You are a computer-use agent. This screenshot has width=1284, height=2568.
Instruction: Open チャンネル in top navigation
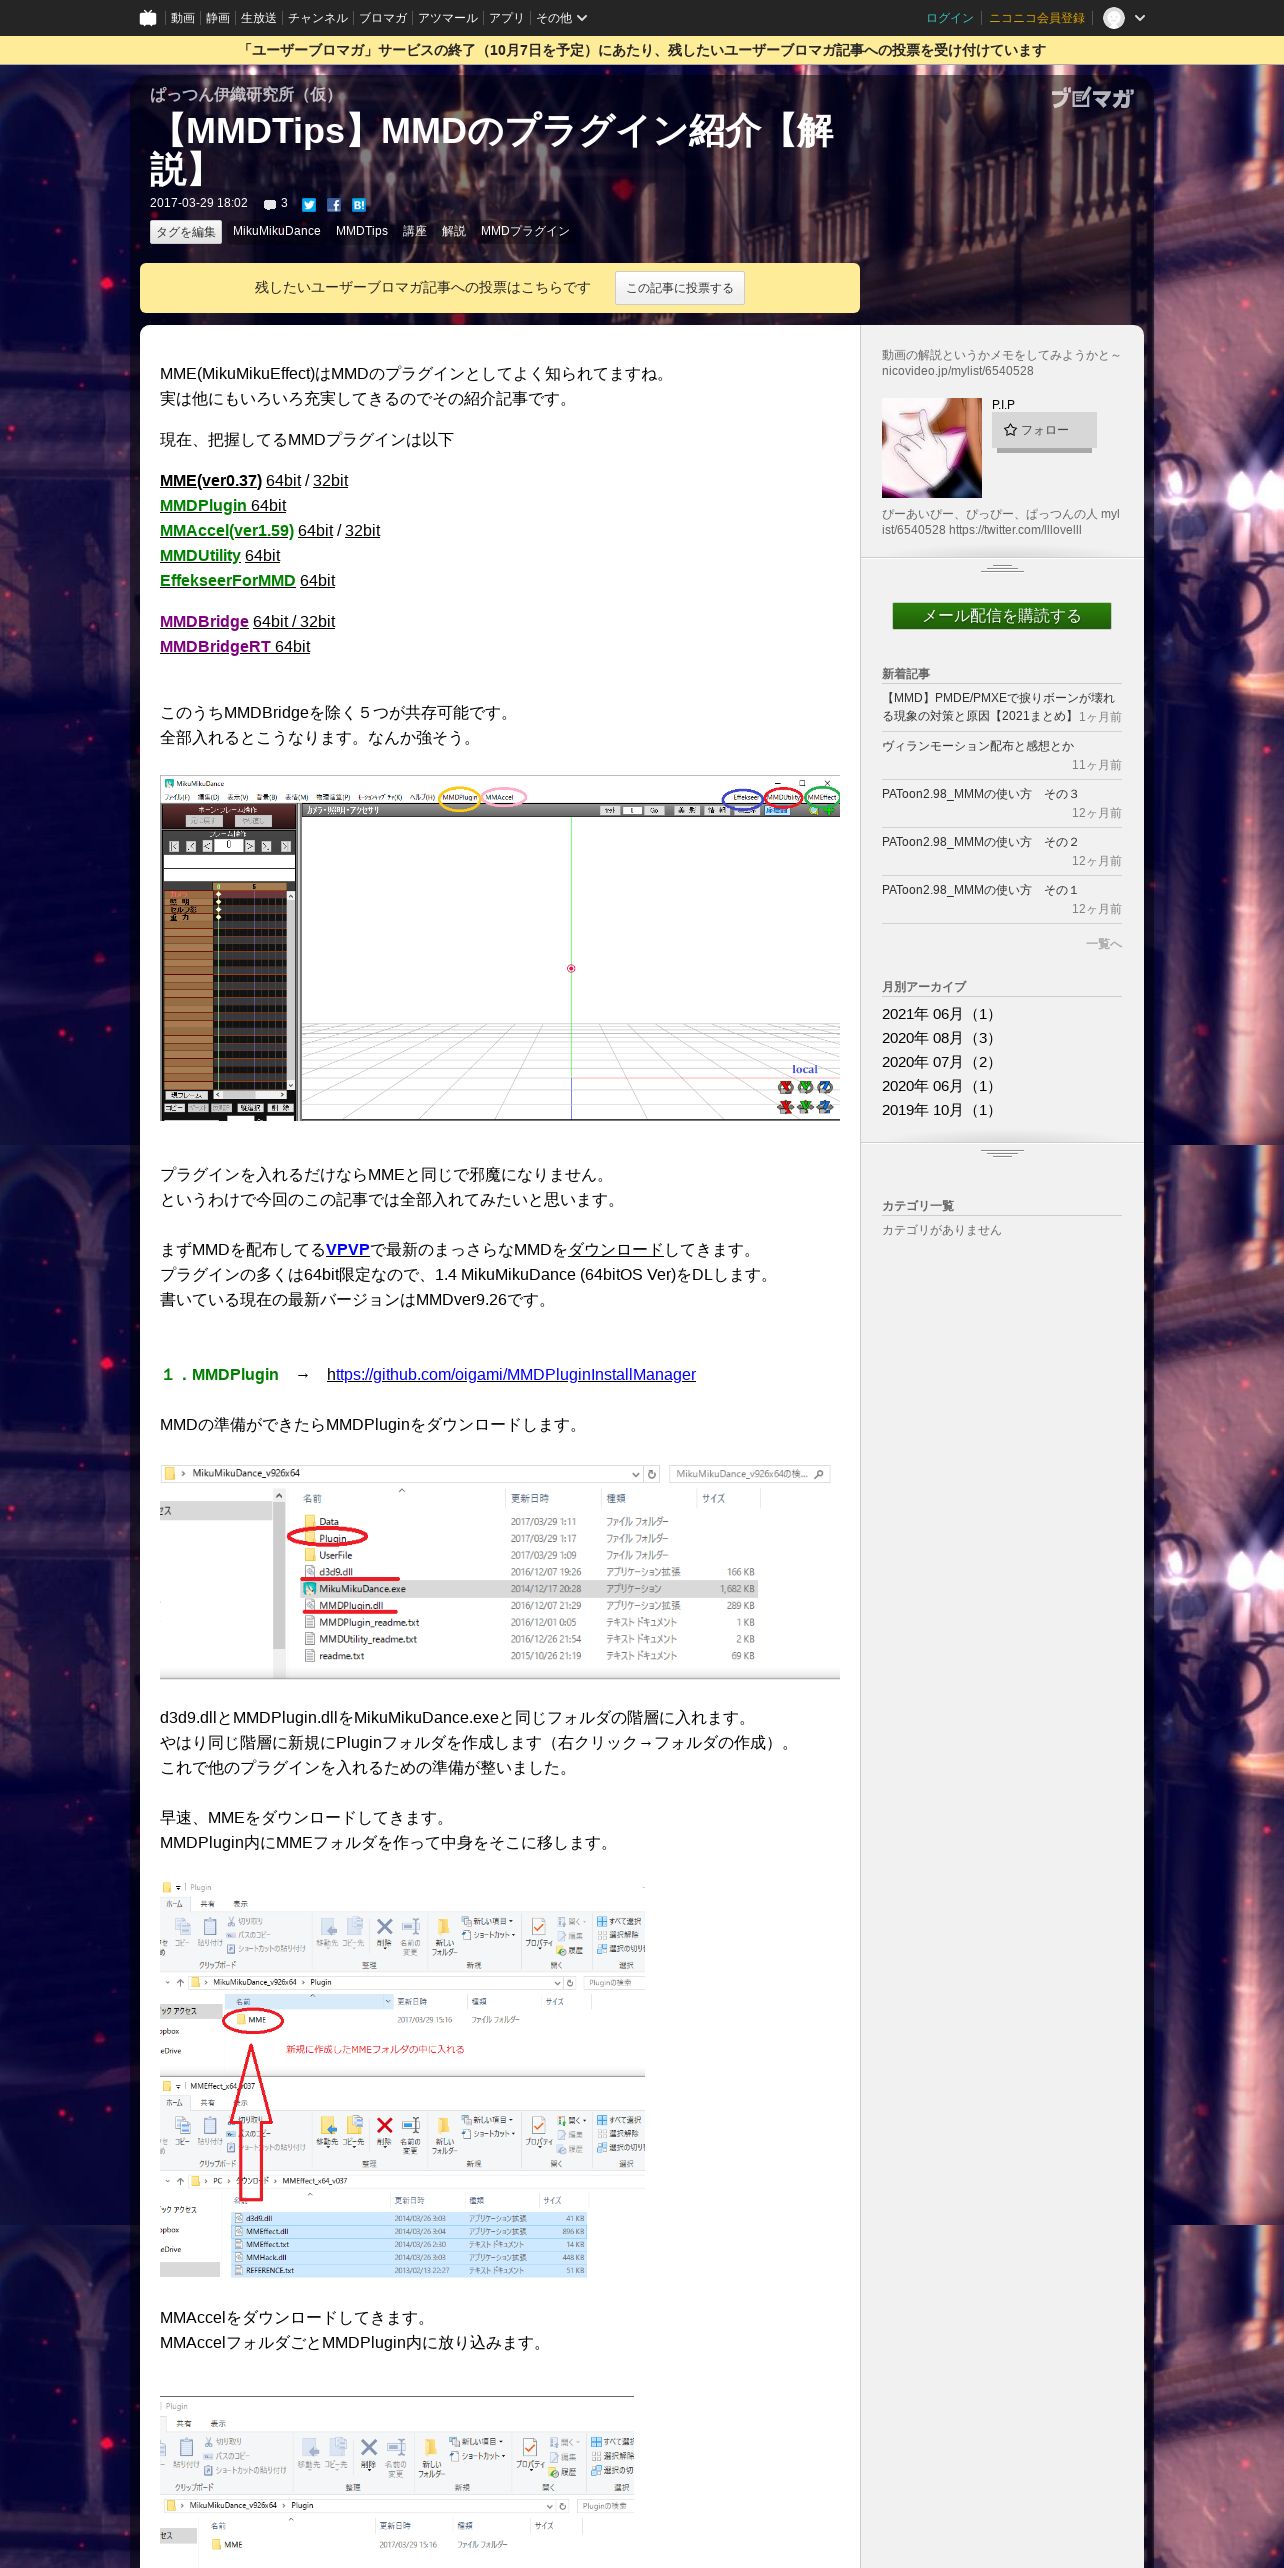coord(318,18)
